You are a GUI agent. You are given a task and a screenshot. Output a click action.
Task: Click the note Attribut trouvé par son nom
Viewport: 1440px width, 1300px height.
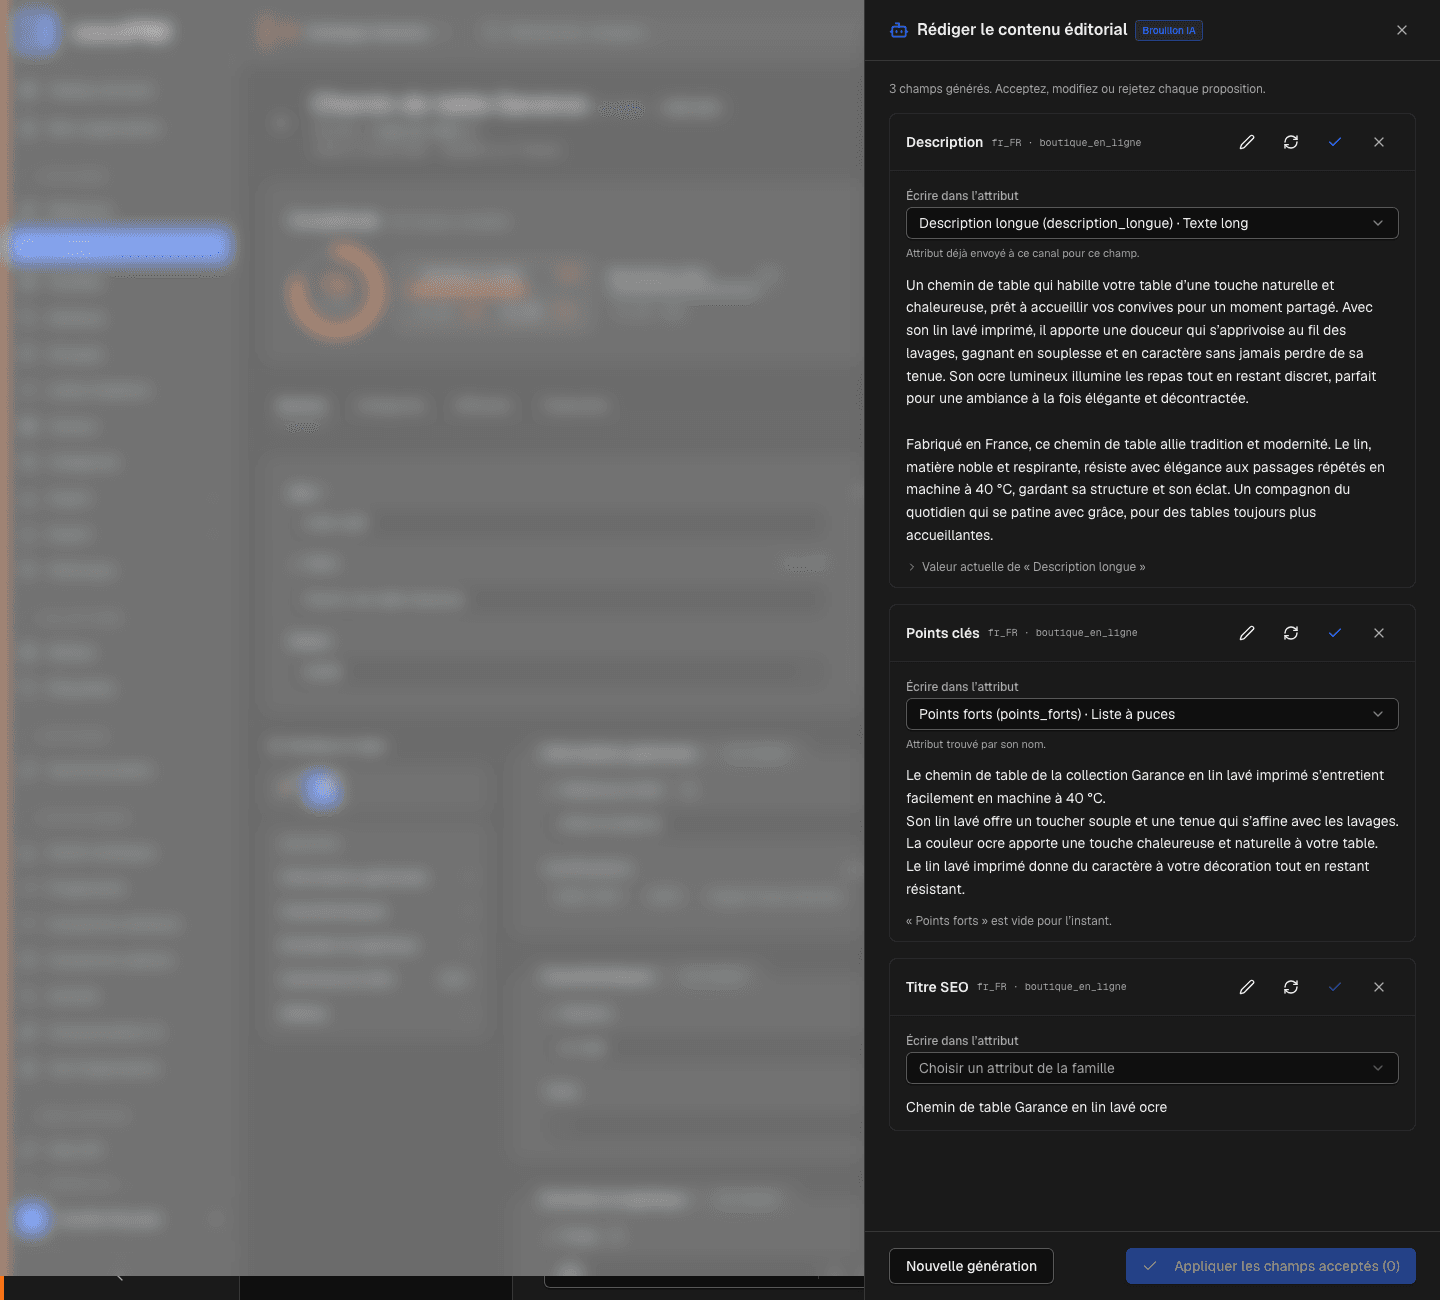pos(976,744)
